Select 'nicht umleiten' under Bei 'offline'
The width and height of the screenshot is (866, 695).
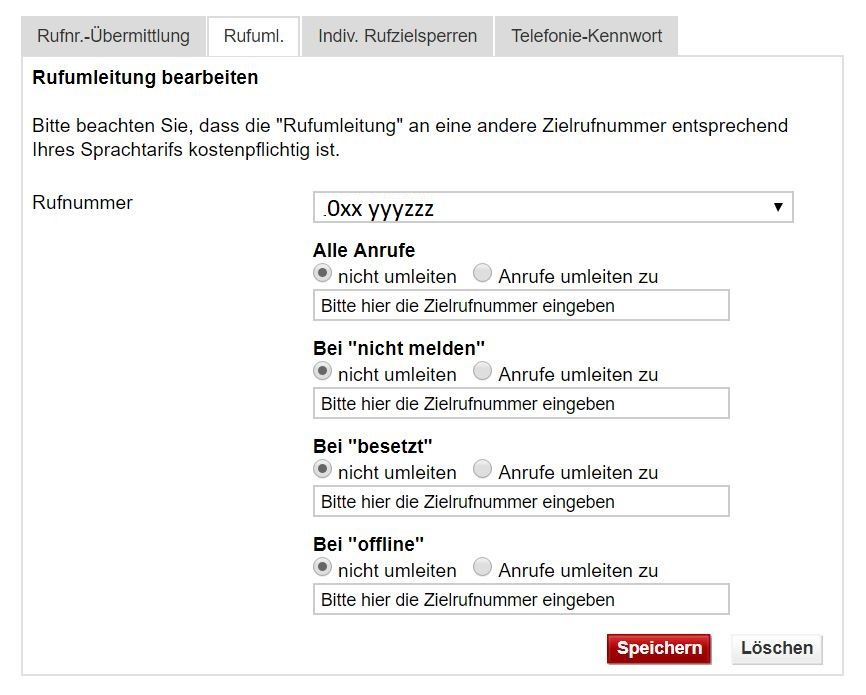322,567
